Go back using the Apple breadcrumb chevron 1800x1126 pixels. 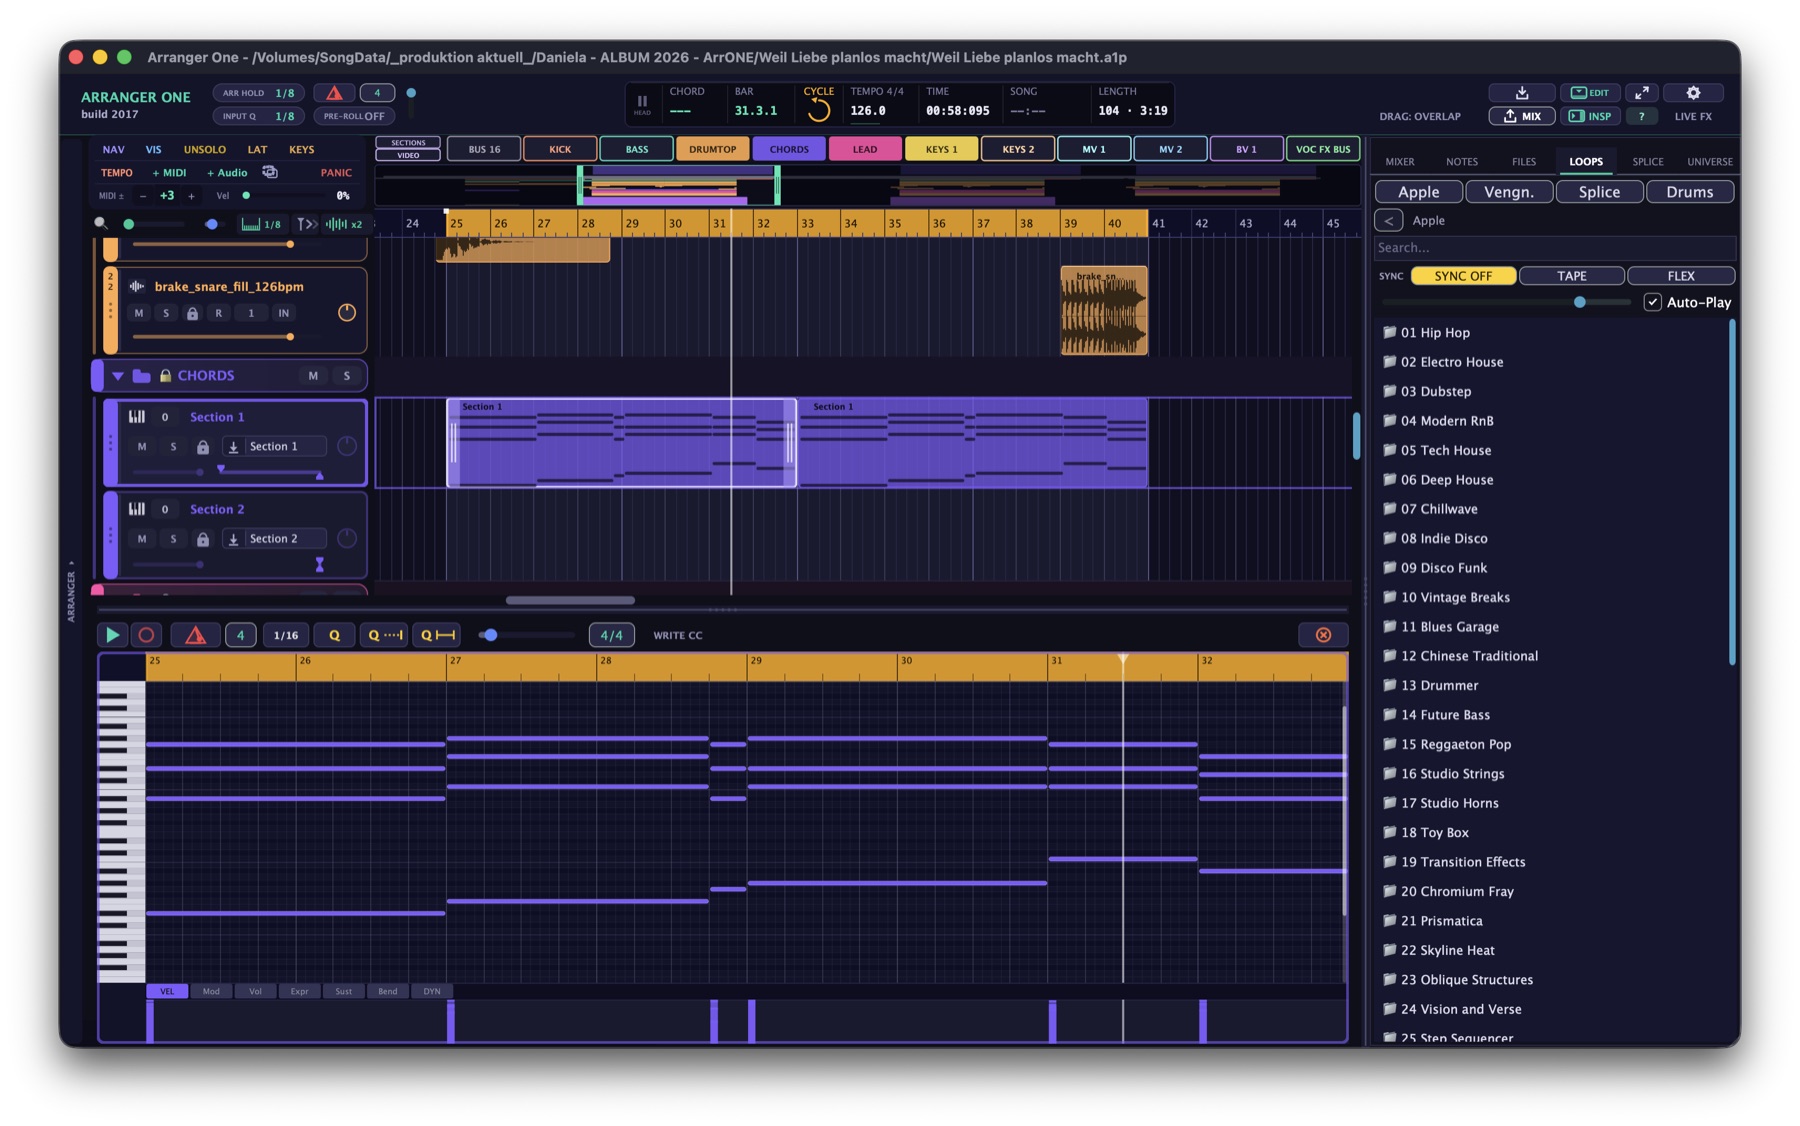(1388, 220)
